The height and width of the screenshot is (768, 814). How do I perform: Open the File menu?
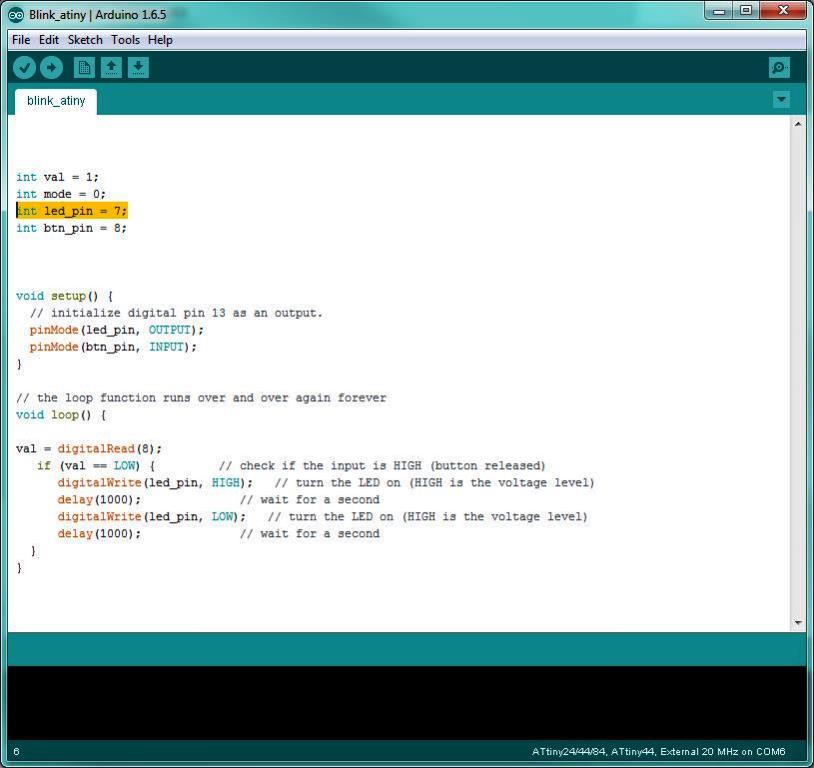point(21,40)
